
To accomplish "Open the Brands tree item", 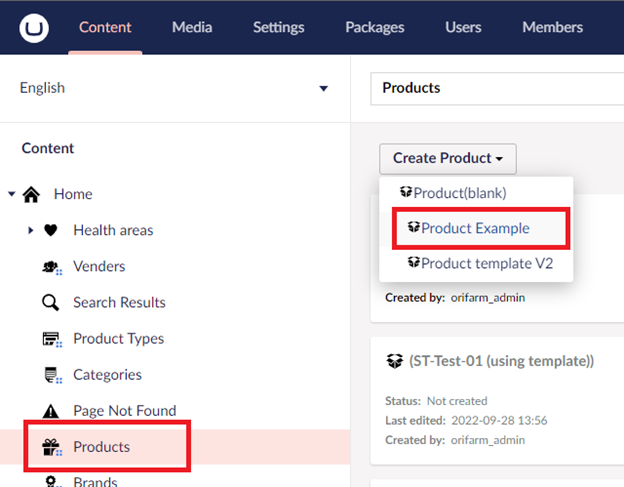I will pyautogui.click(x=95, y=481).
